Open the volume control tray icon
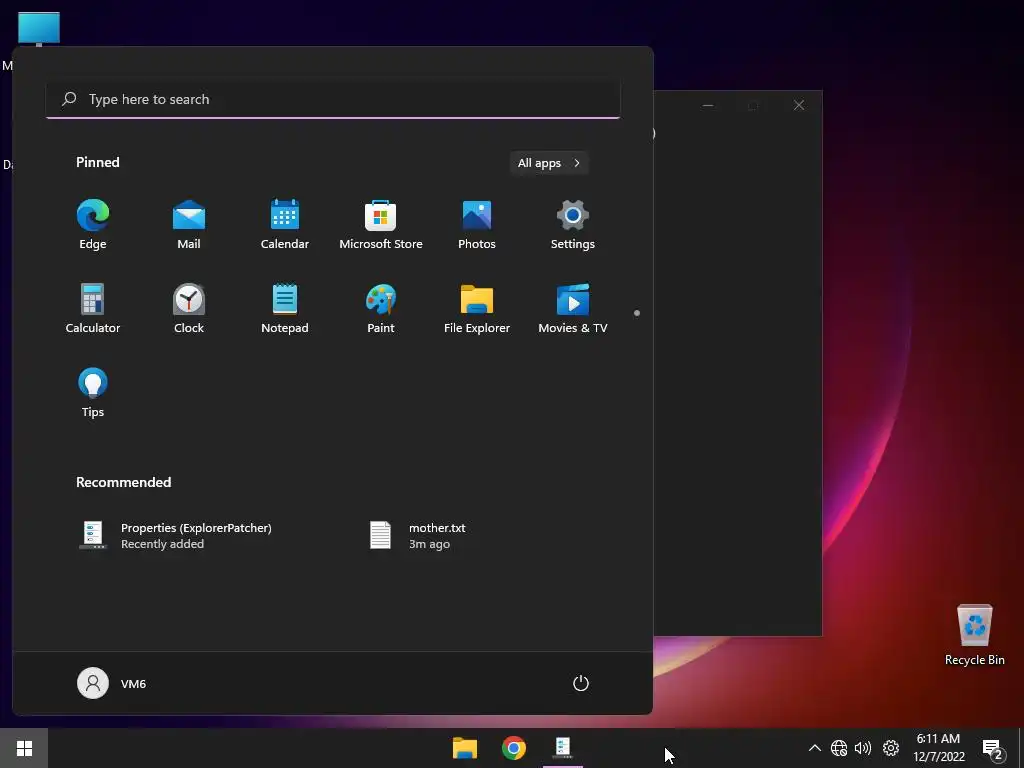The image size is (1024, 768). [x=863, y=748]
